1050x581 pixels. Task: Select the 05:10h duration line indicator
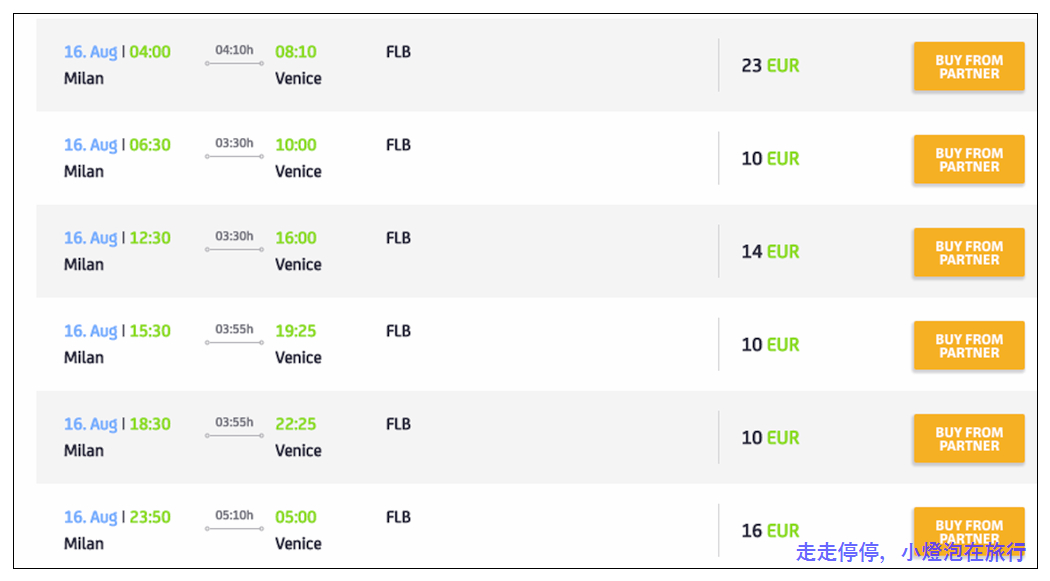pyautogui.click(x=234, y=529)
